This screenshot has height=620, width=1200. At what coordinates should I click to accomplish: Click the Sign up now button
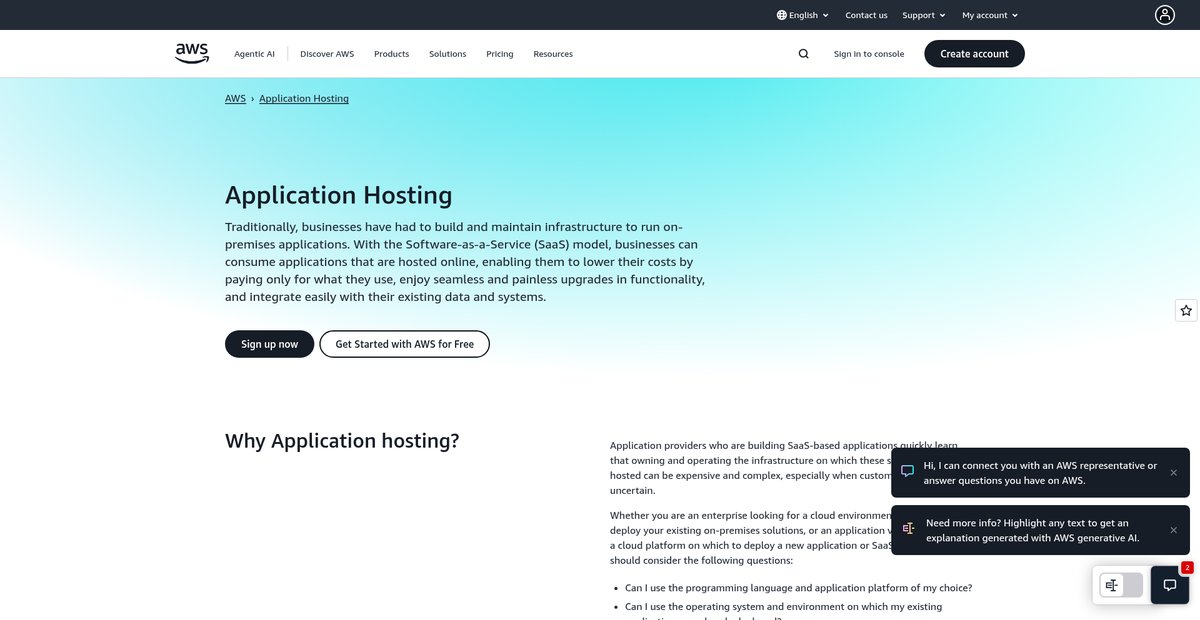[269, 344]
